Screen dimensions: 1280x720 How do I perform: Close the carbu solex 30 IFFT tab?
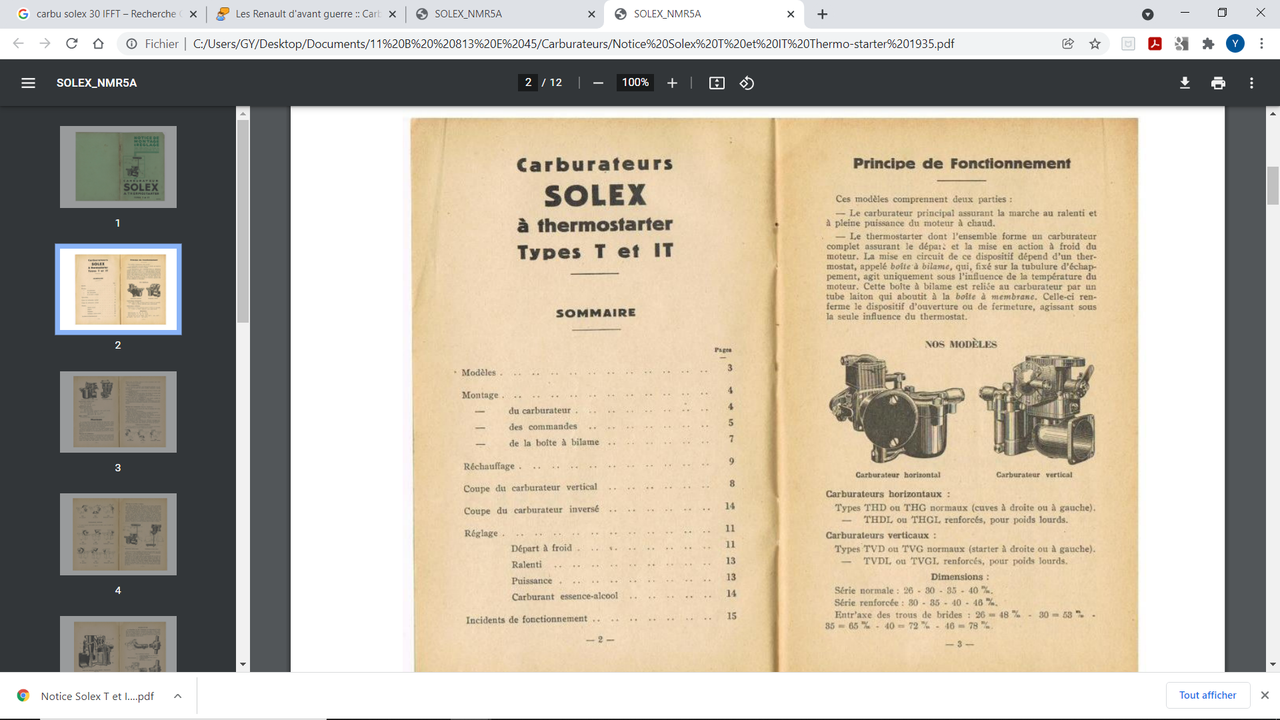(194, 14)
